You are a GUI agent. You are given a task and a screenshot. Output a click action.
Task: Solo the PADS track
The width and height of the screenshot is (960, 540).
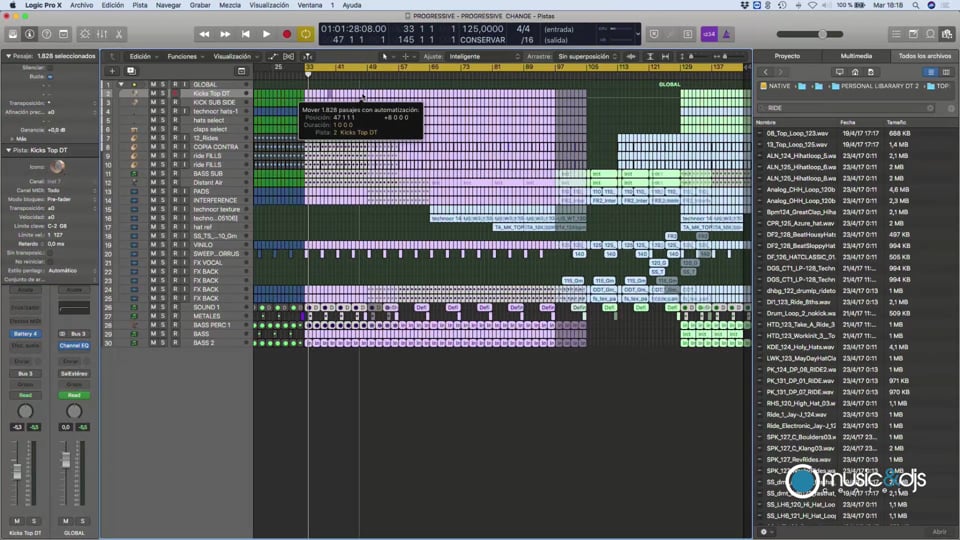point(162,192)
